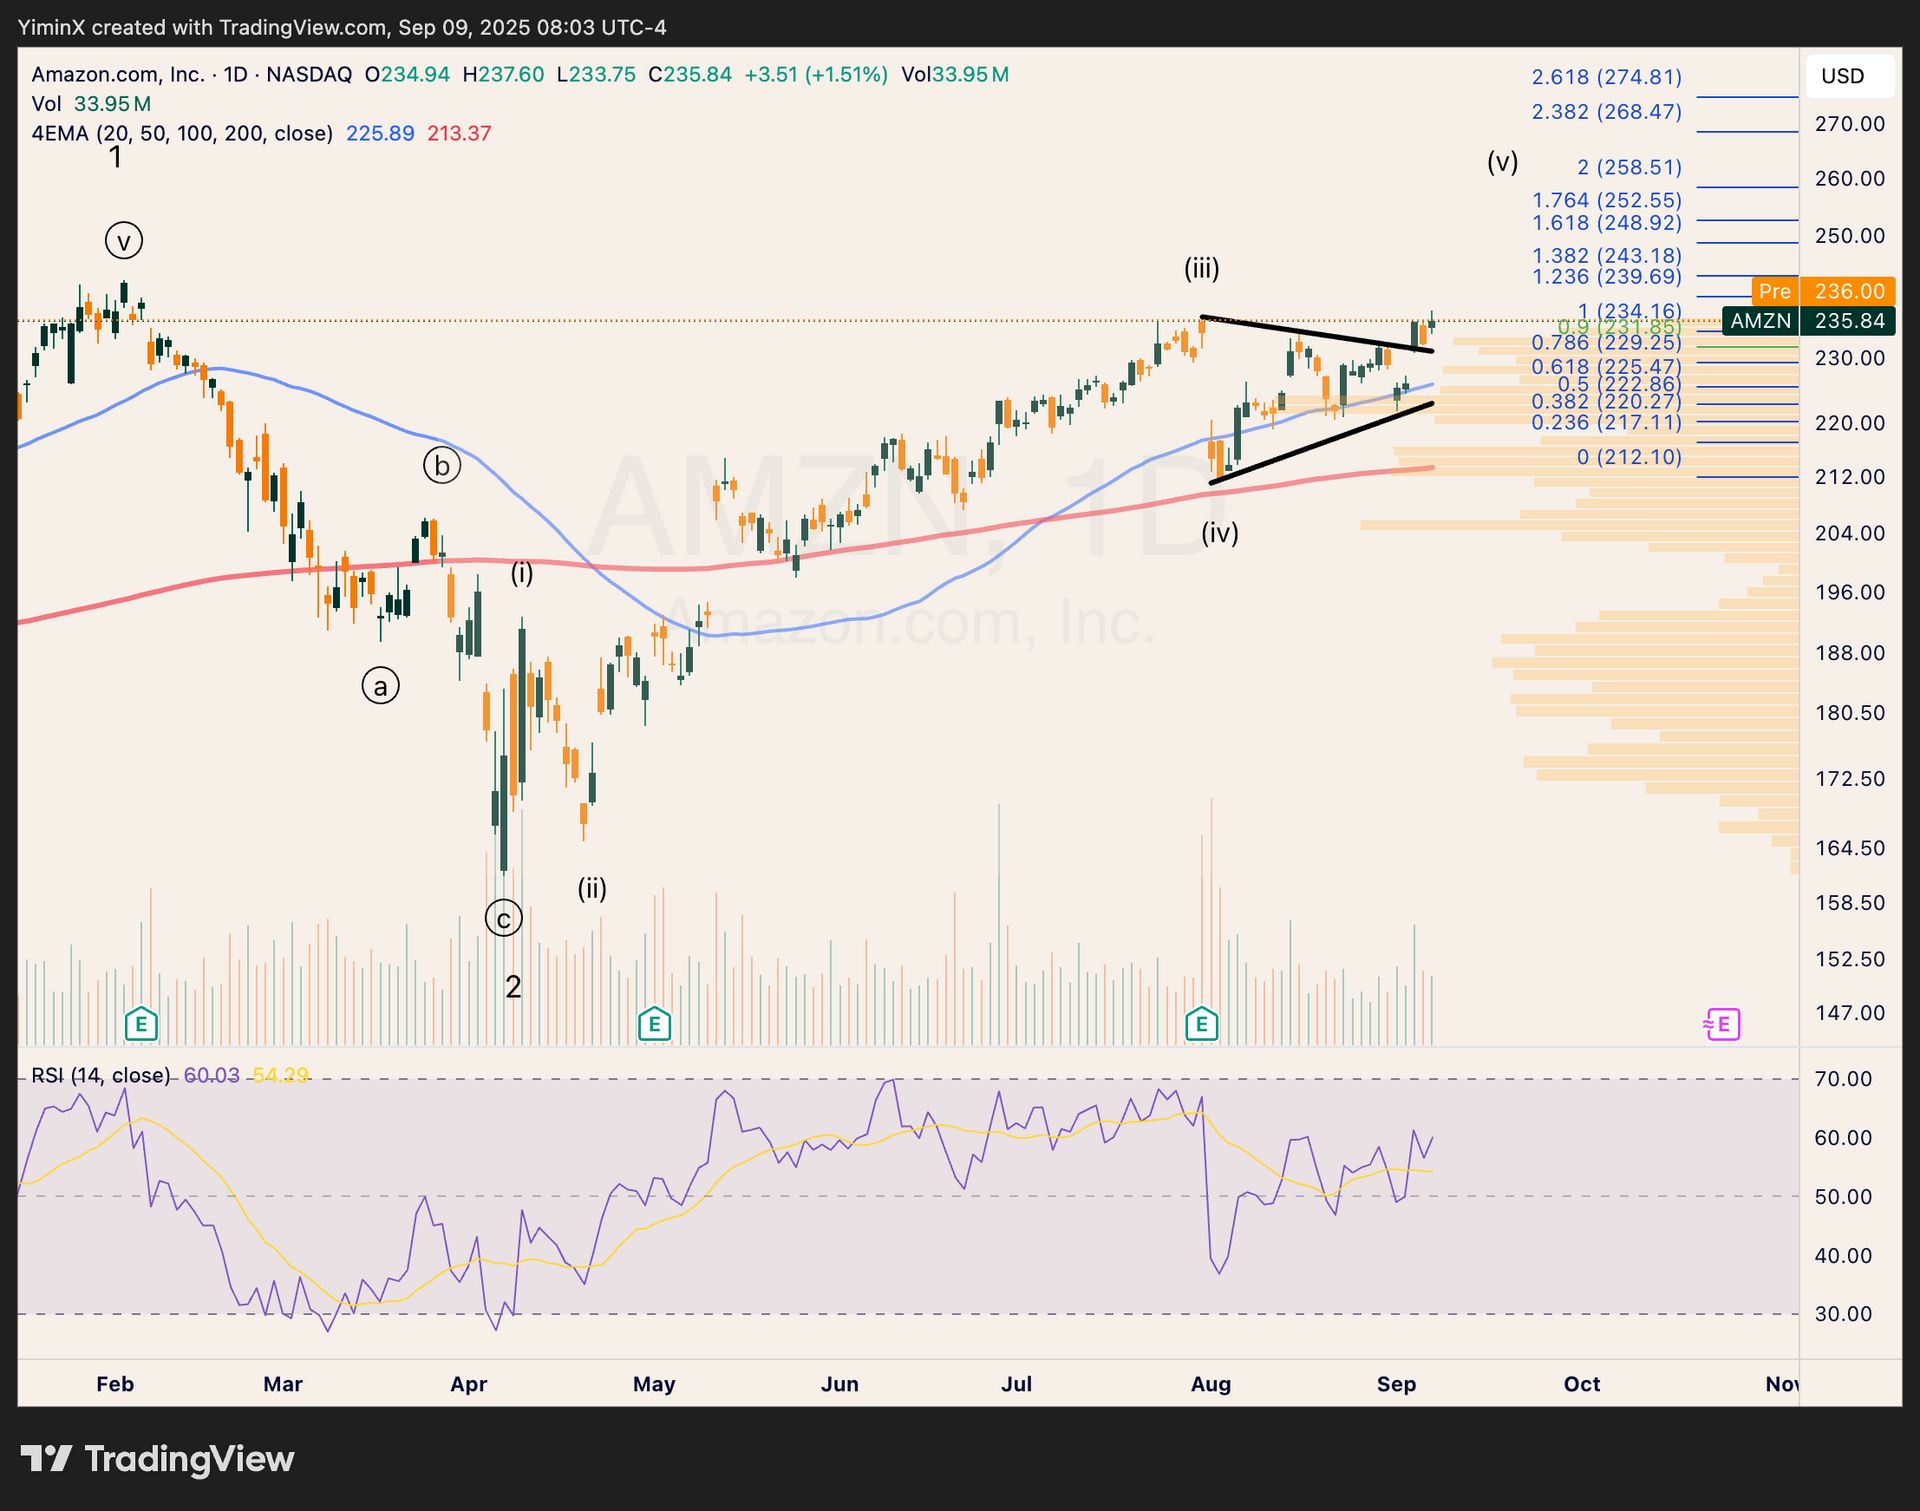The width and height of the screenshot is (1920, 1511).
Task: Click the Sep label on time axis
Action: [1396, 1384]
